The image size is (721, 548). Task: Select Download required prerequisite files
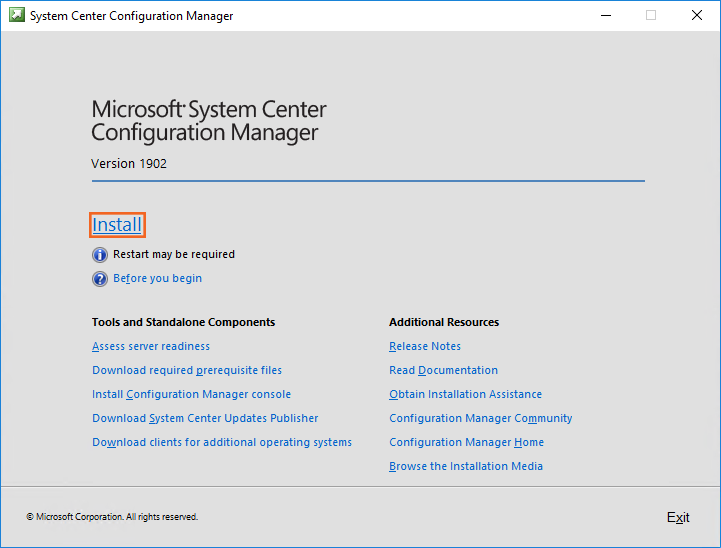[x=187, y=370]
